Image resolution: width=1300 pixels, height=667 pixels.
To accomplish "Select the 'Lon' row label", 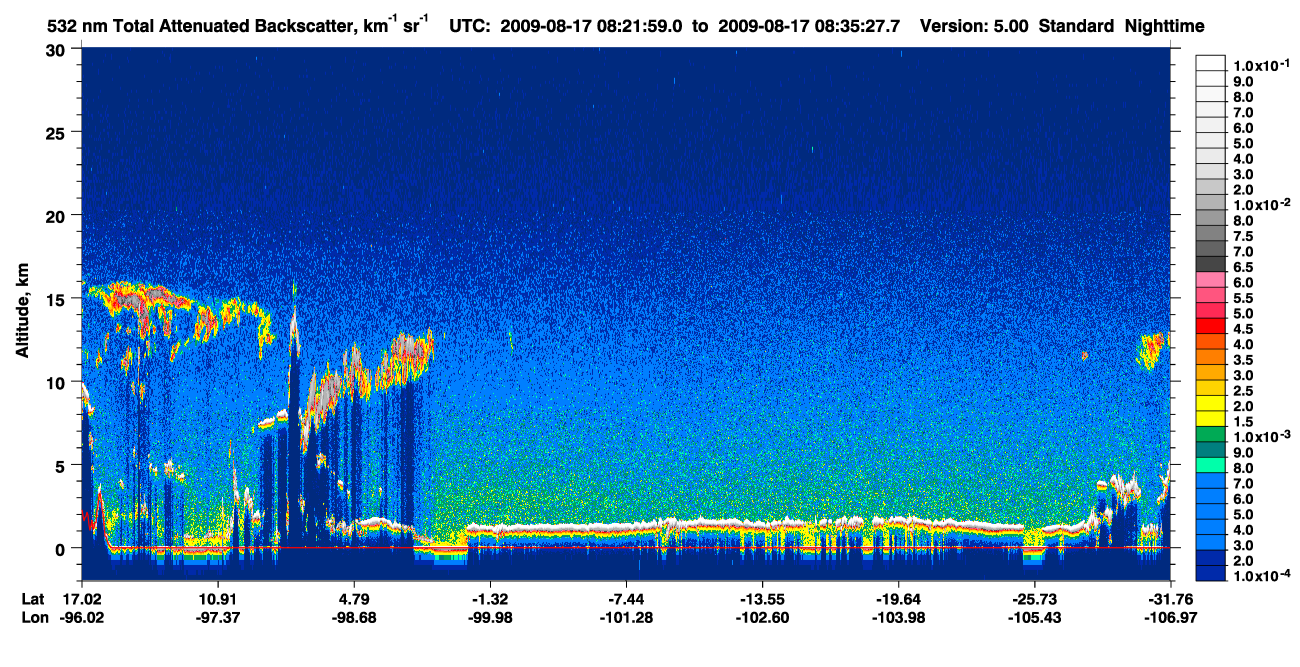I will click(34, 618).
